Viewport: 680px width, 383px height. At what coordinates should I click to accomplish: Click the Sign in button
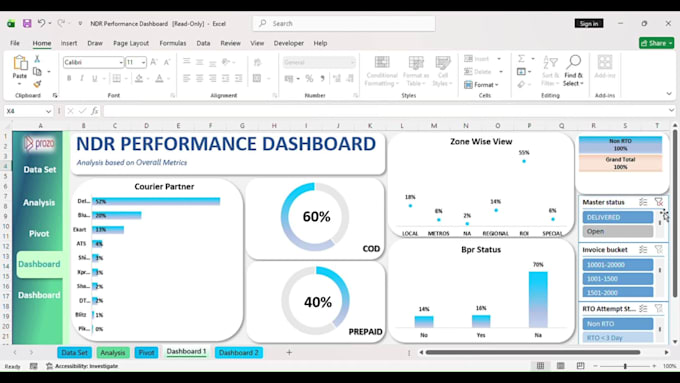589,23
